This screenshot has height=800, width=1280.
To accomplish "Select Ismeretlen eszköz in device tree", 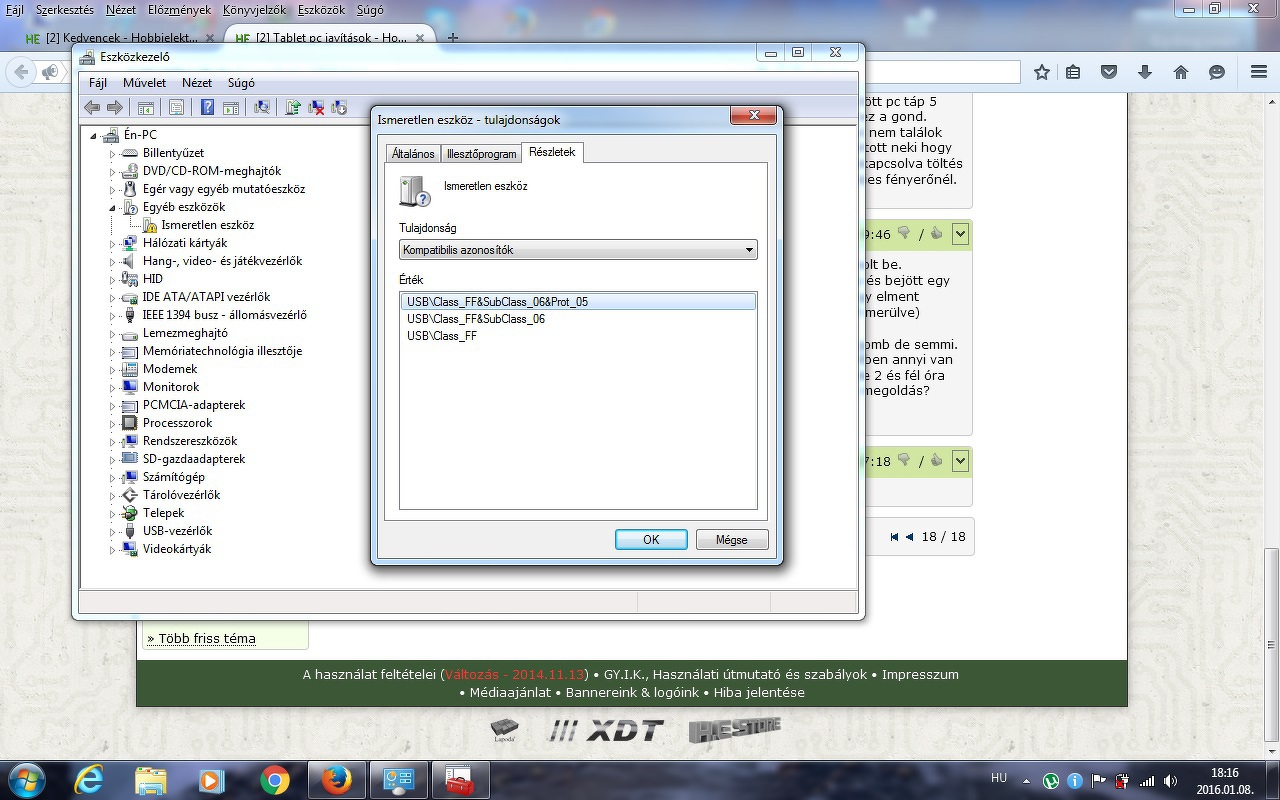I will tap(208, 225).
